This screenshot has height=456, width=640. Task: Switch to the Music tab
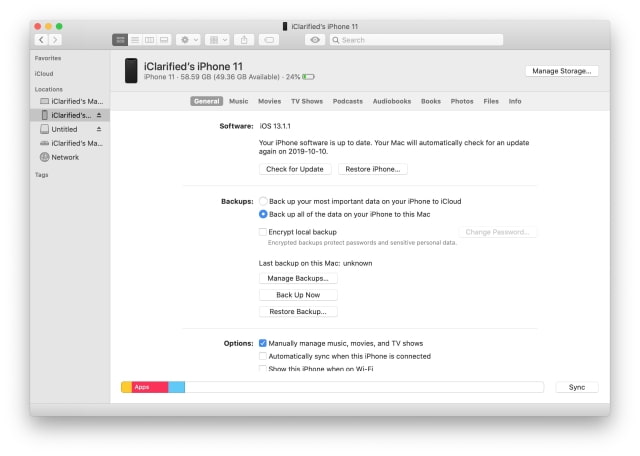coord(238,101)
